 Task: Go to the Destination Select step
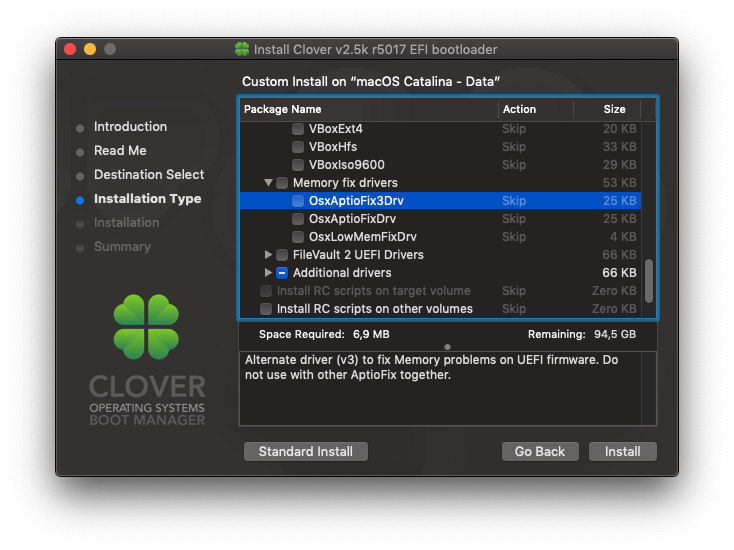pos(149,175)
